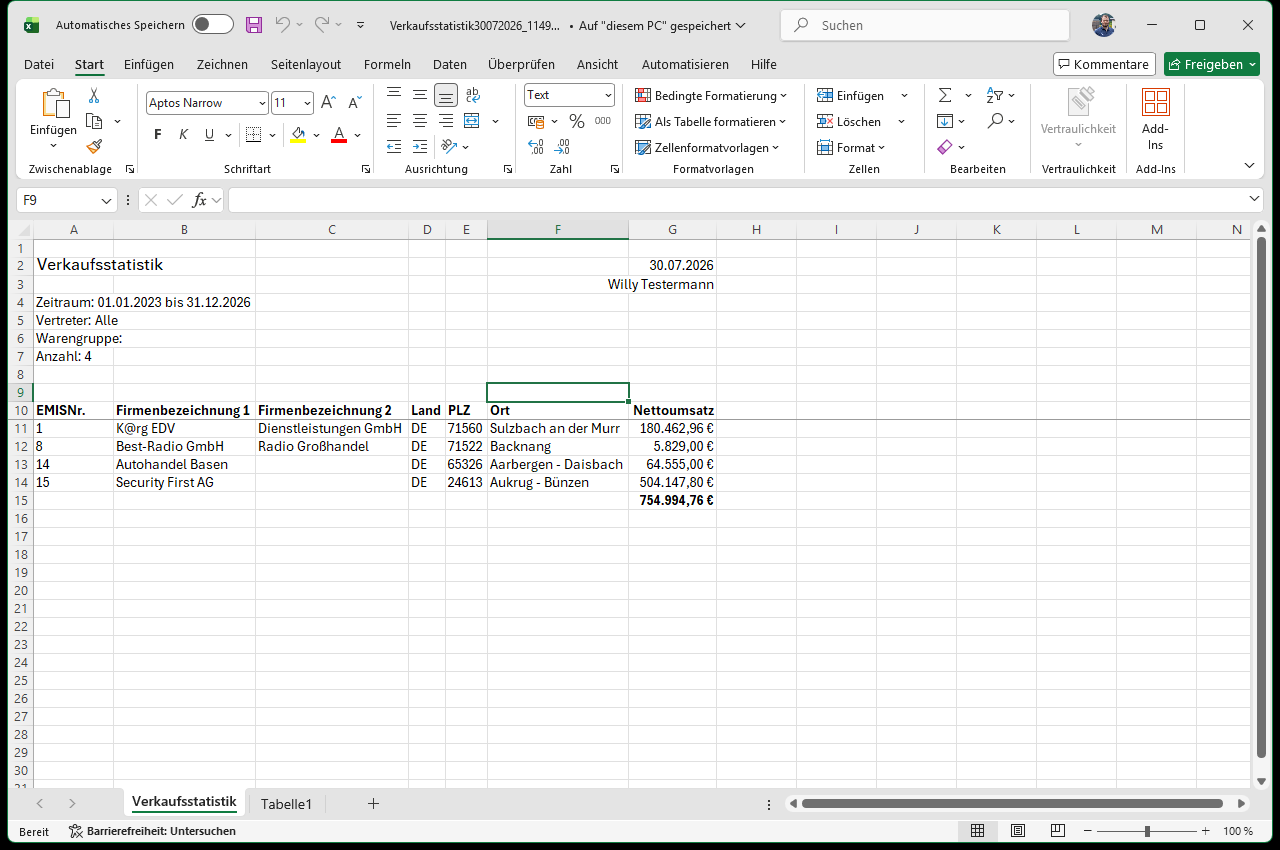
Task: Open the Add-Ins button
Action: click(1155, 120)
